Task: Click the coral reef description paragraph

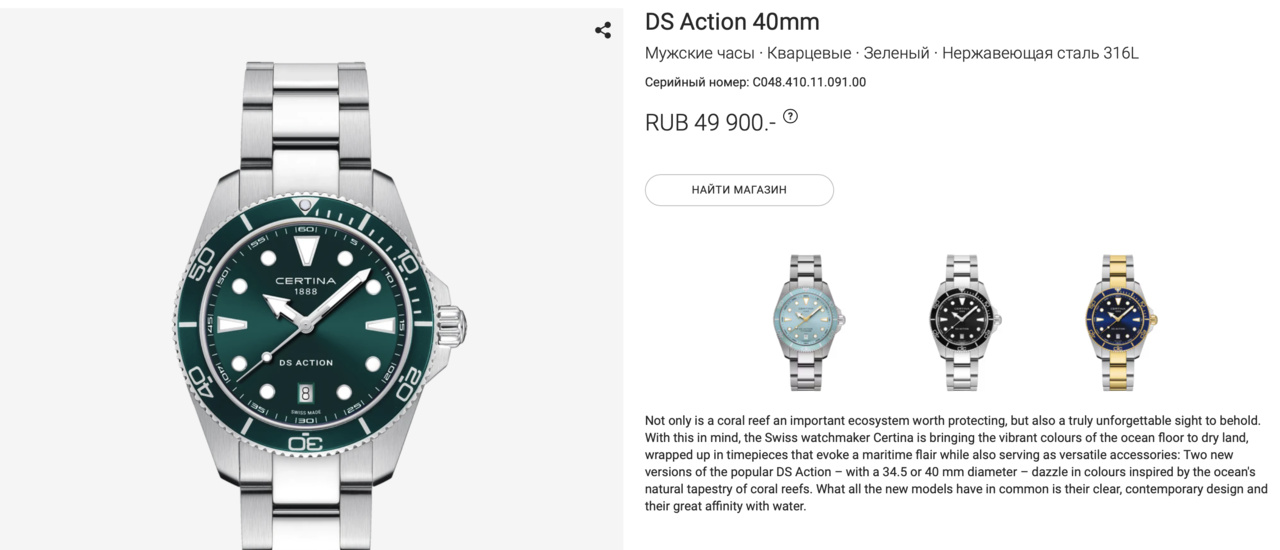Action: pos(955,463)
